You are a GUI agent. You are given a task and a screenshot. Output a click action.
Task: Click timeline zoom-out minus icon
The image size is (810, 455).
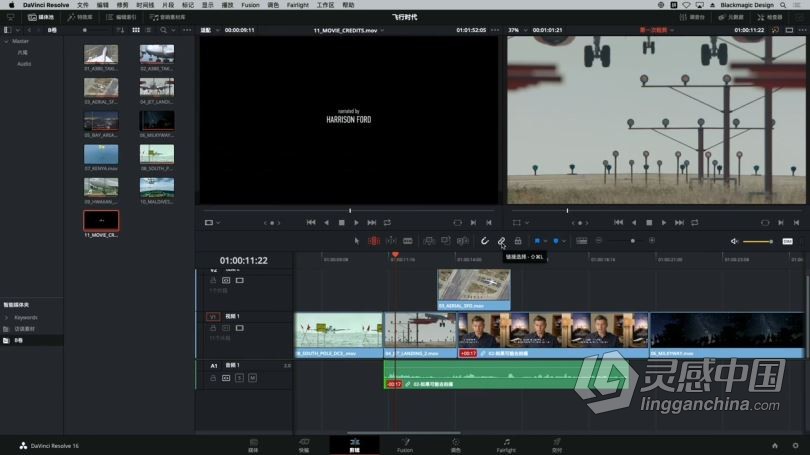click(x=599, y=241)
